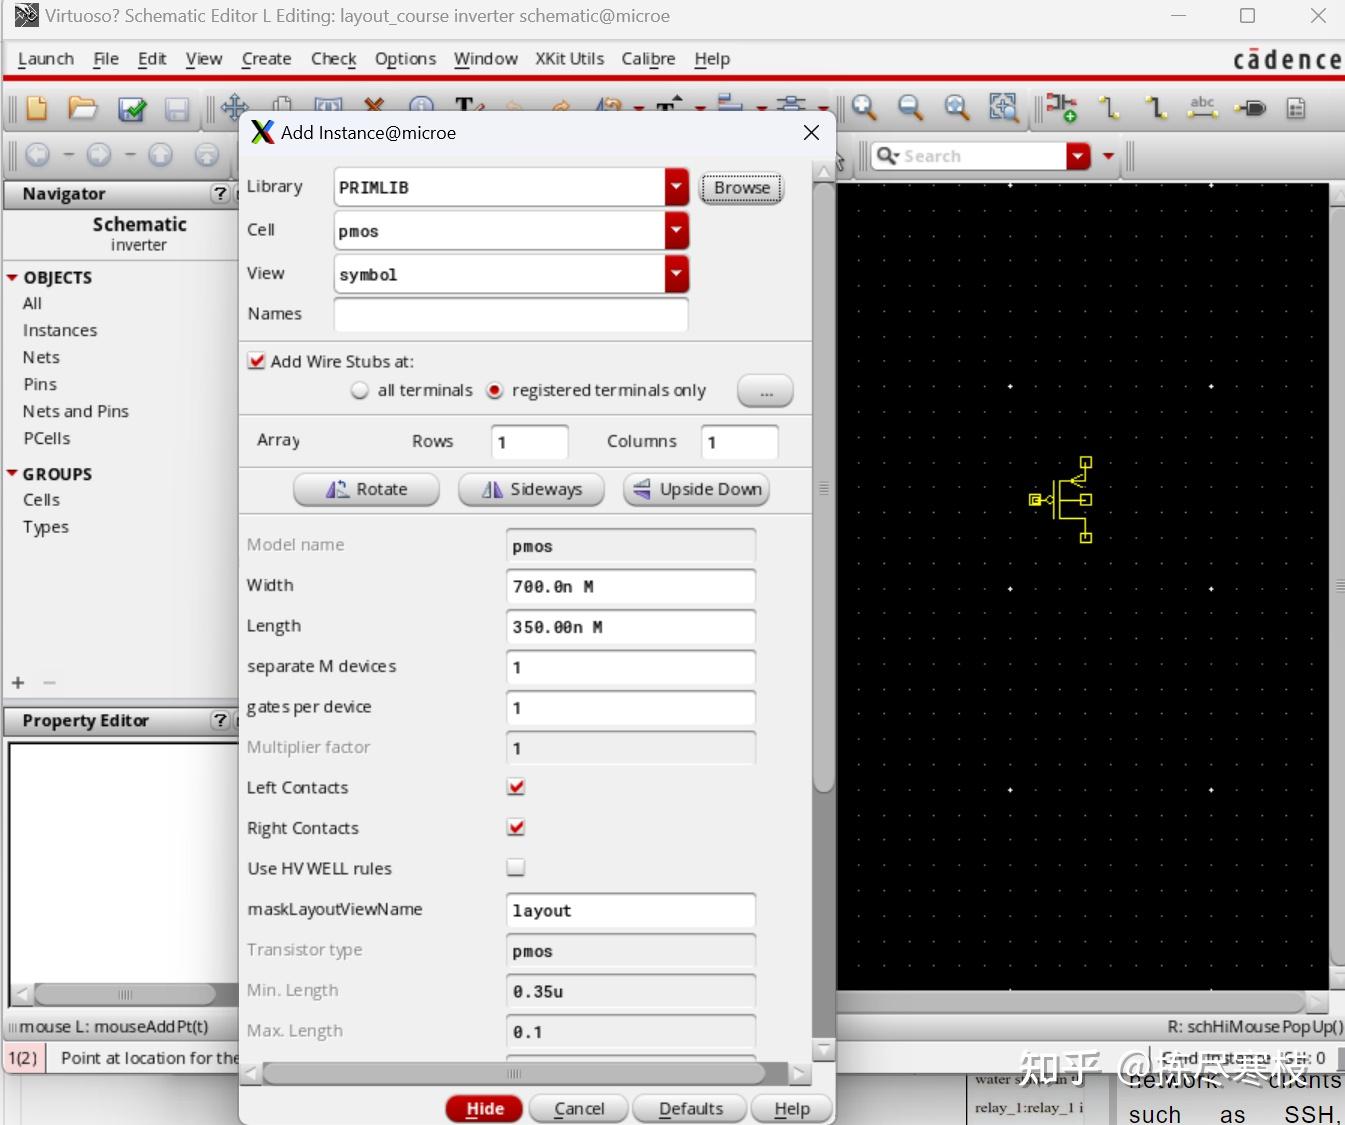Open the Calibre menu

[648, 59]
